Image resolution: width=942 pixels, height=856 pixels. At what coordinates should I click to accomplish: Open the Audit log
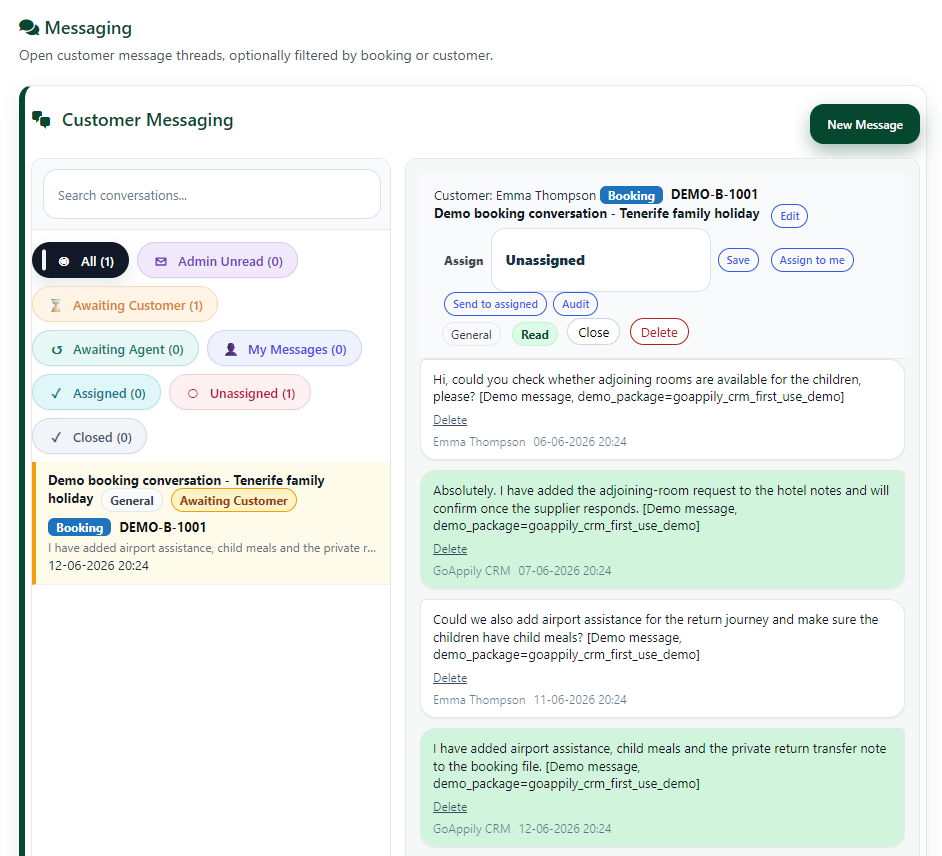click(x=575, y=304)
